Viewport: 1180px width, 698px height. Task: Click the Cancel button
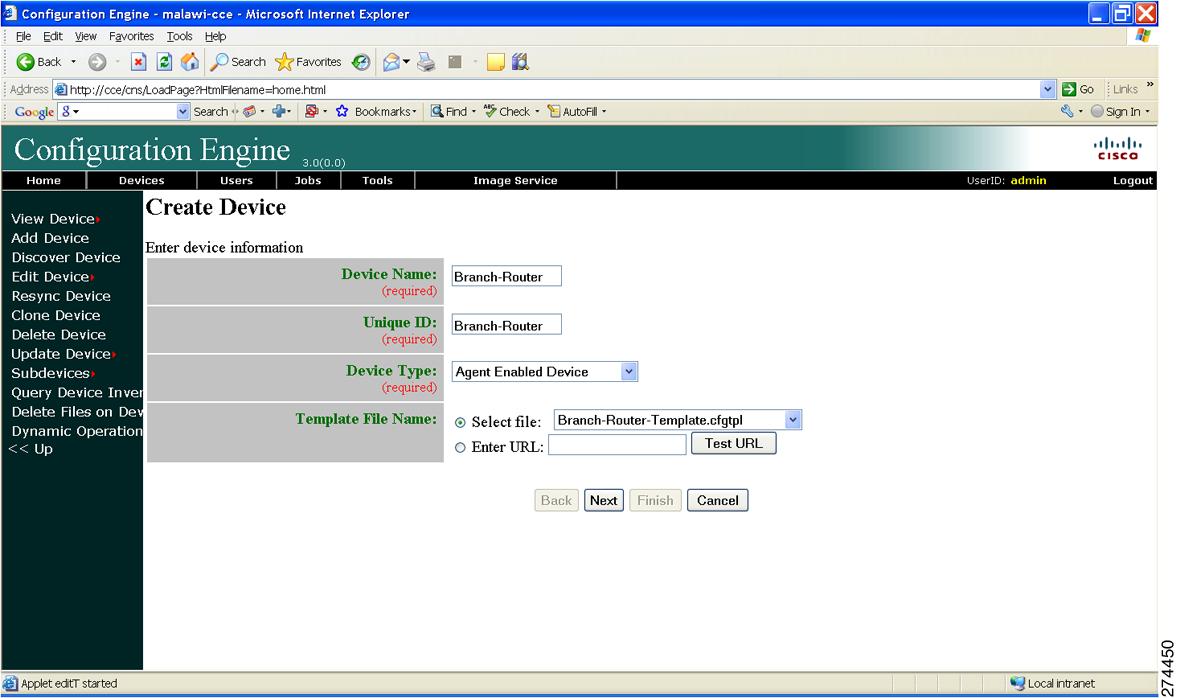click(x=717, y=500)
